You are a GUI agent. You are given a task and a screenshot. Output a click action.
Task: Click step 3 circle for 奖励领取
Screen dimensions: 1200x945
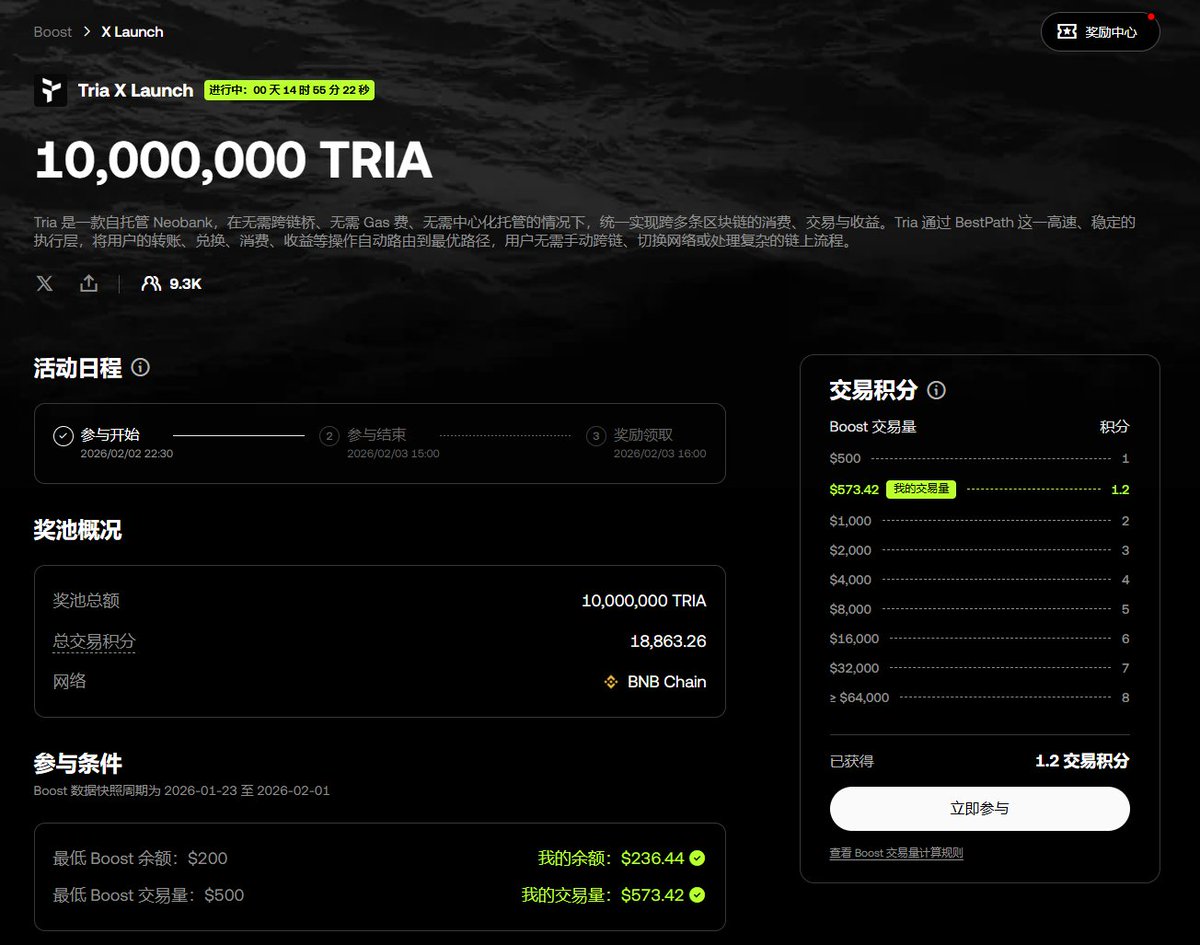pos(596,436)
